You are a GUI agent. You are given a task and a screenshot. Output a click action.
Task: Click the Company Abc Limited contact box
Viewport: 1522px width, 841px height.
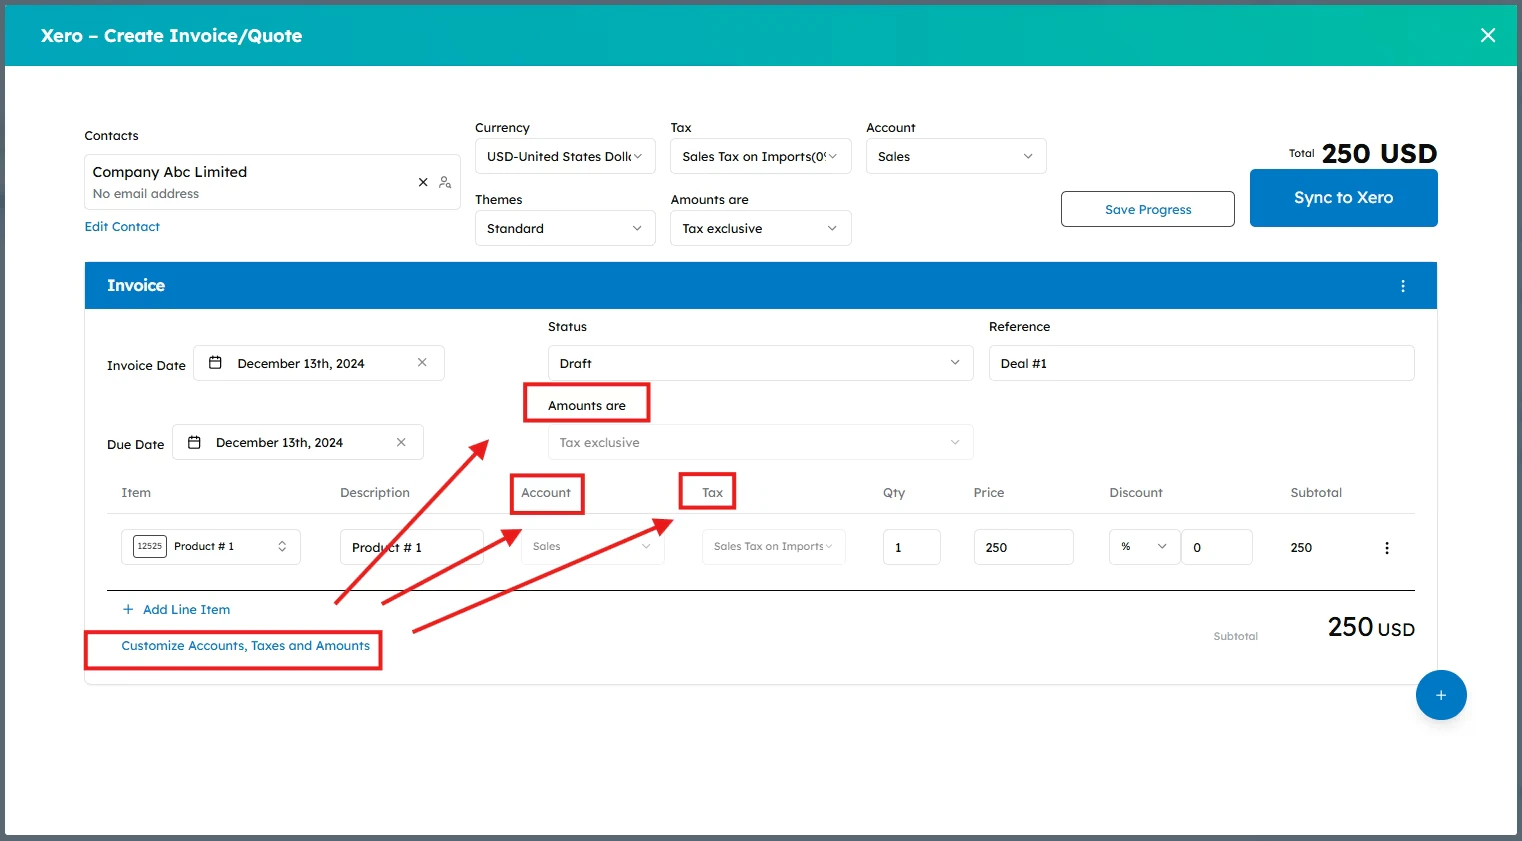coord(272,182)
